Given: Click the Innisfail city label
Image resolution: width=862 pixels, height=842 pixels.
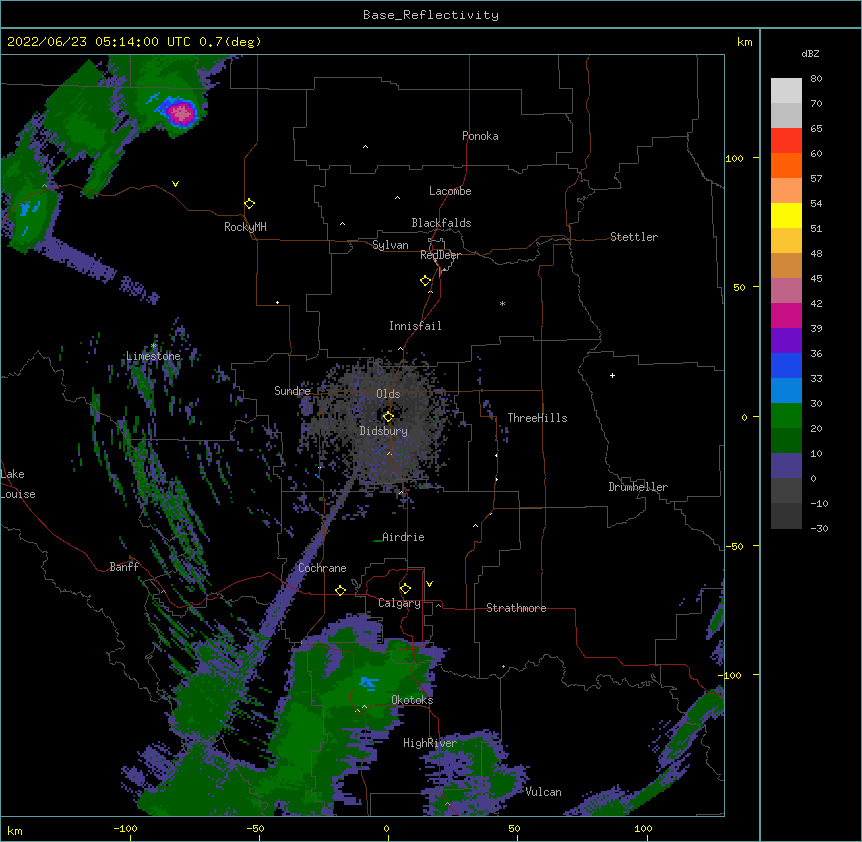Looking at the screenshot, I should click(415, 326).
